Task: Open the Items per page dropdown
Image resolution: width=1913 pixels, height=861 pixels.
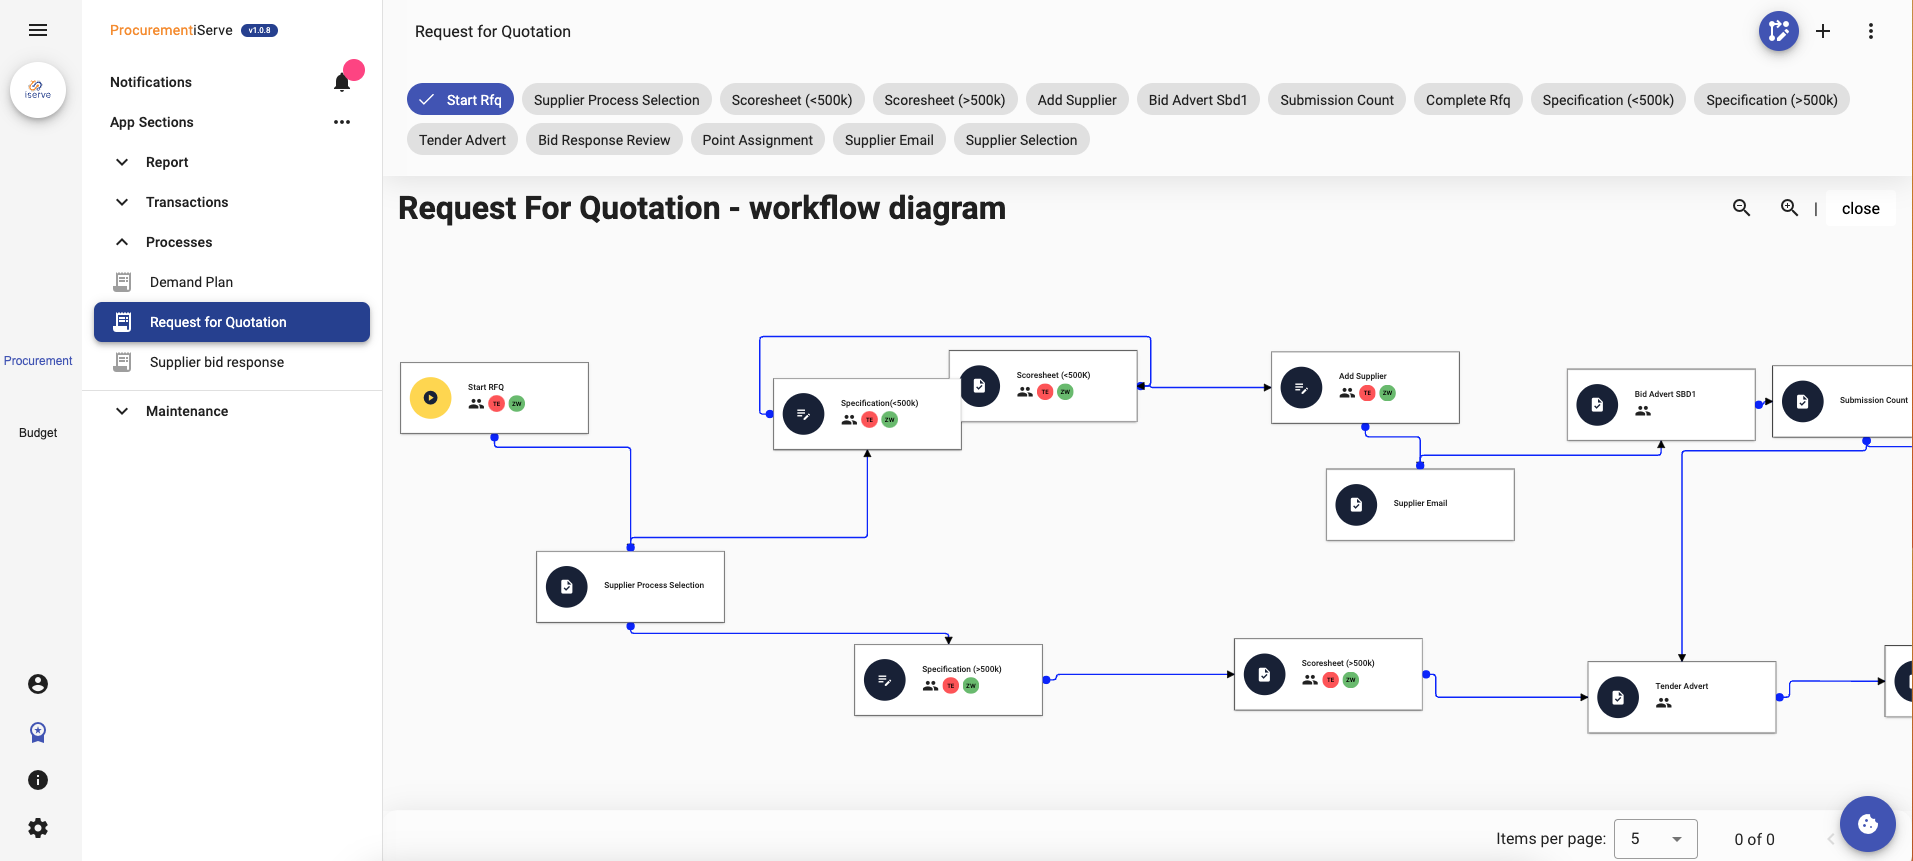Action: point(1655,839)
